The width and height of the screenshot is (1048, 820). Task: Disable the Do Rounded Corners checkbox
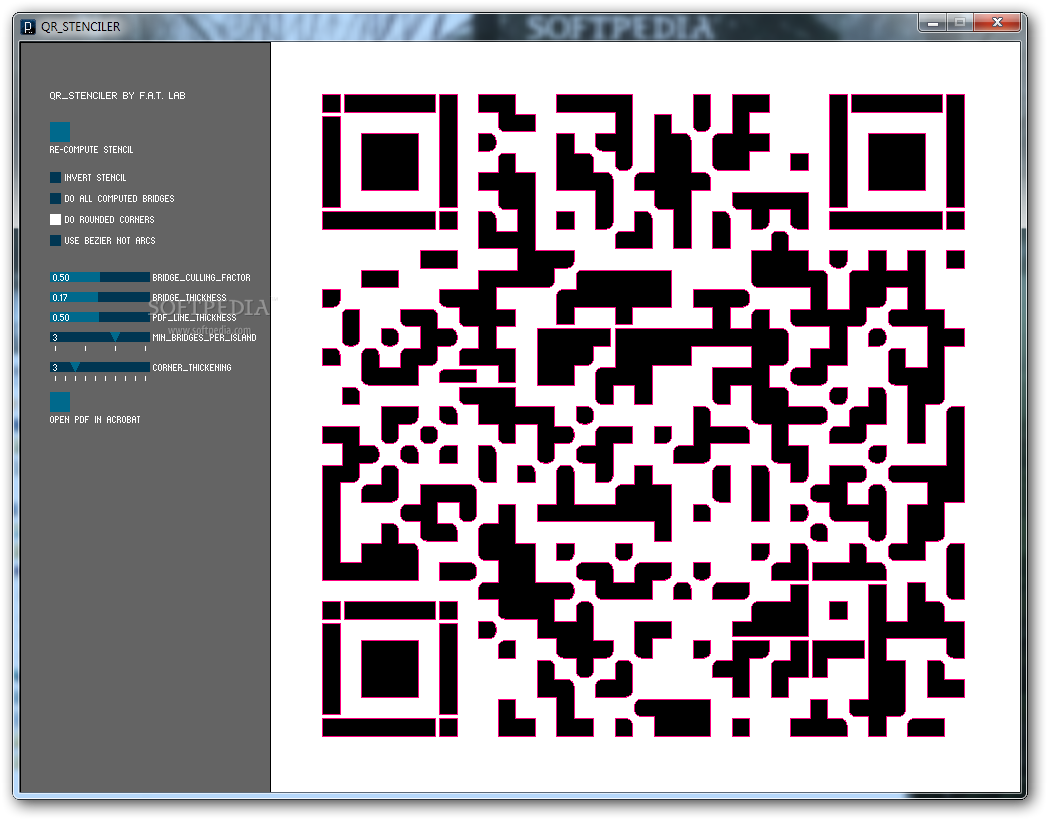tap(55, 219)
